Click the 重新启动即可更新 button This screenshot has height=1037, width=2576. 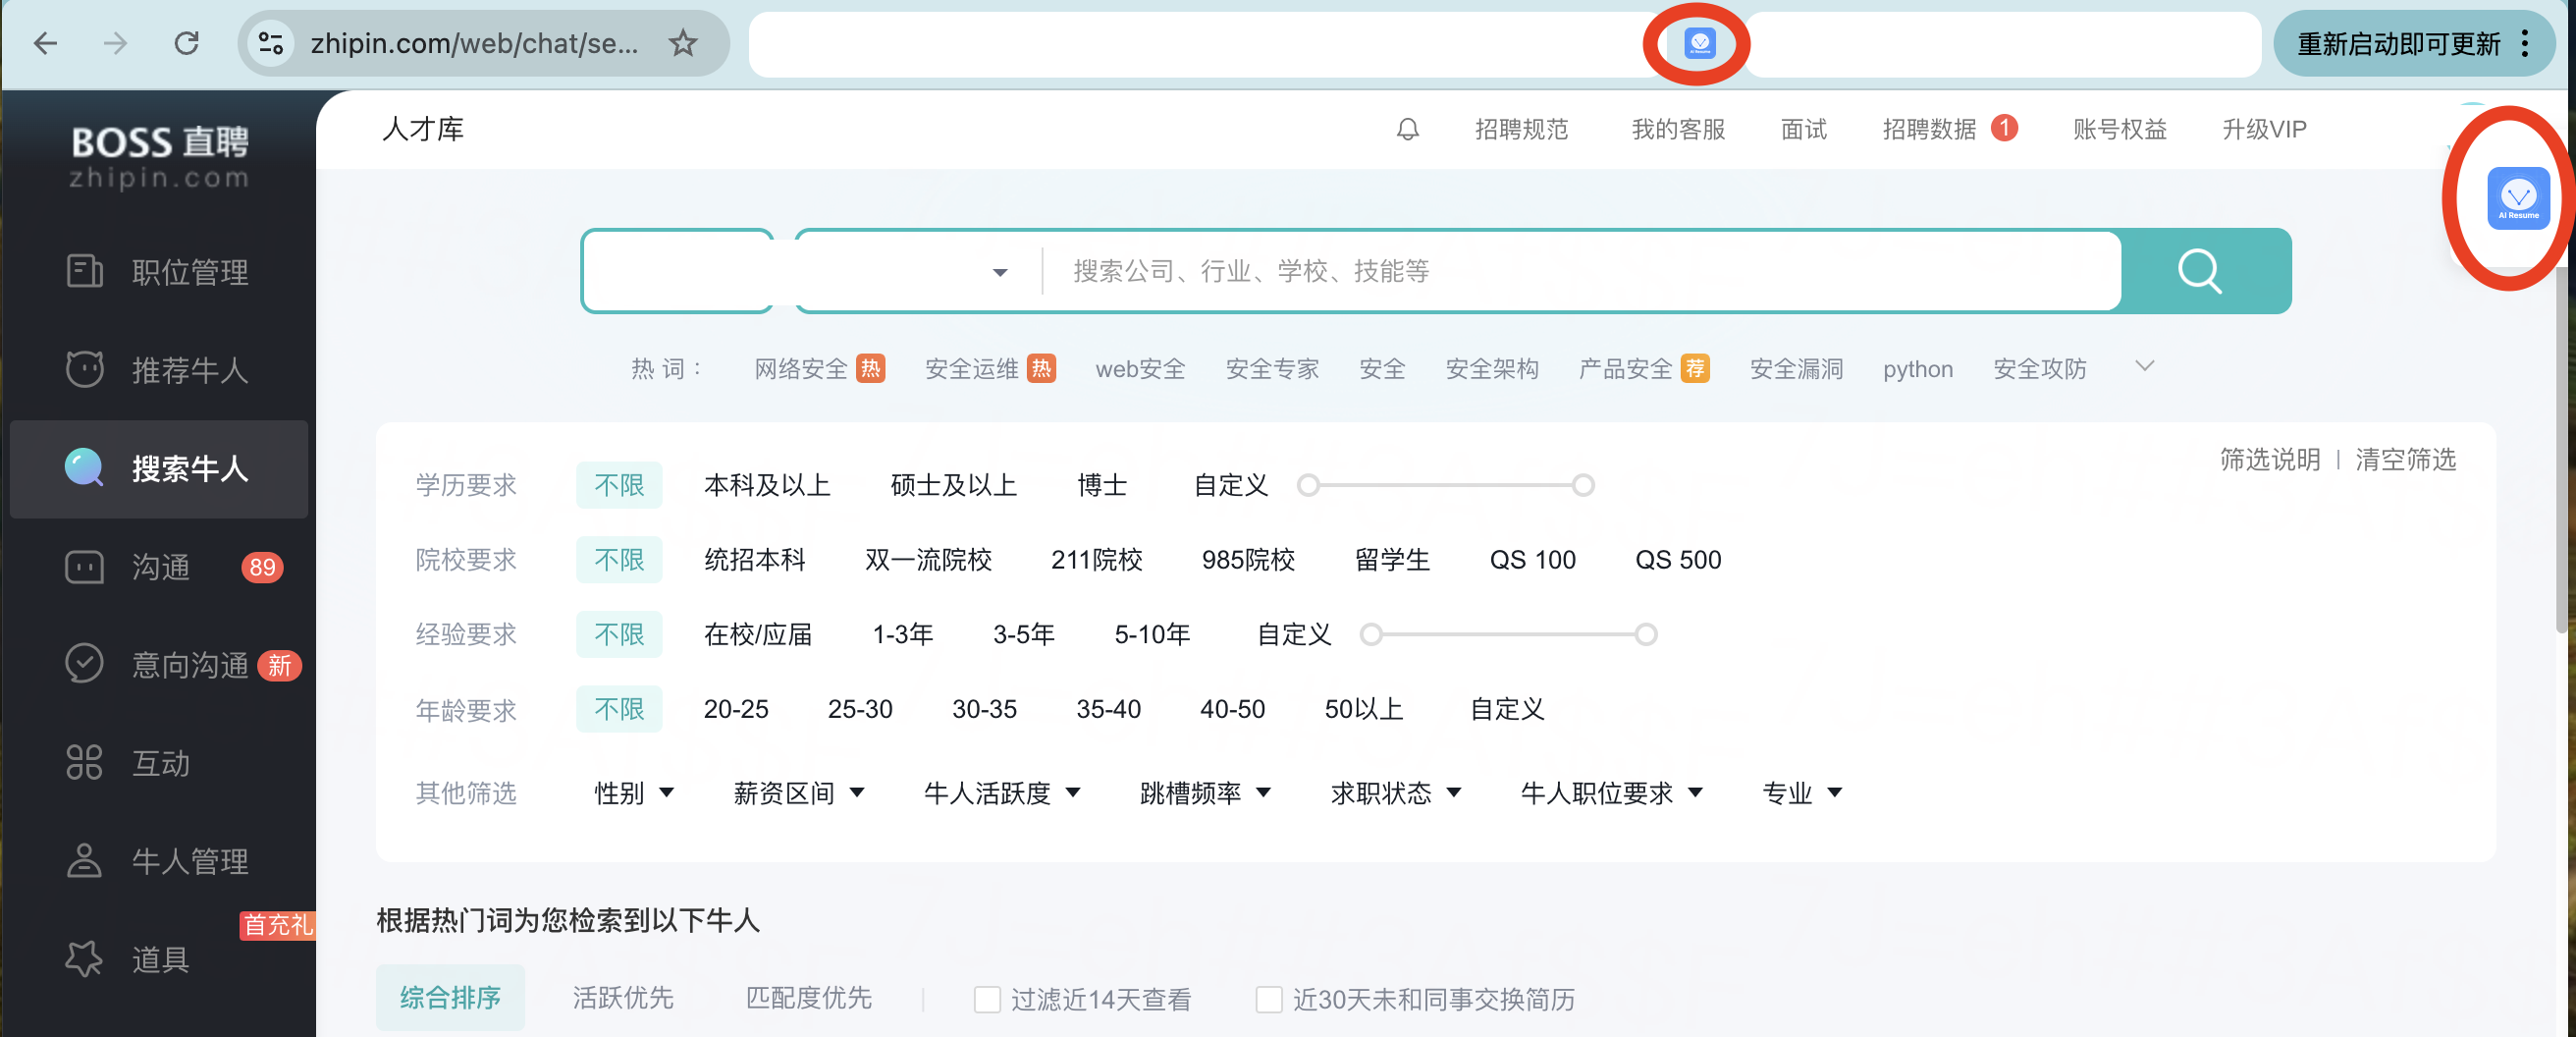2400,43
